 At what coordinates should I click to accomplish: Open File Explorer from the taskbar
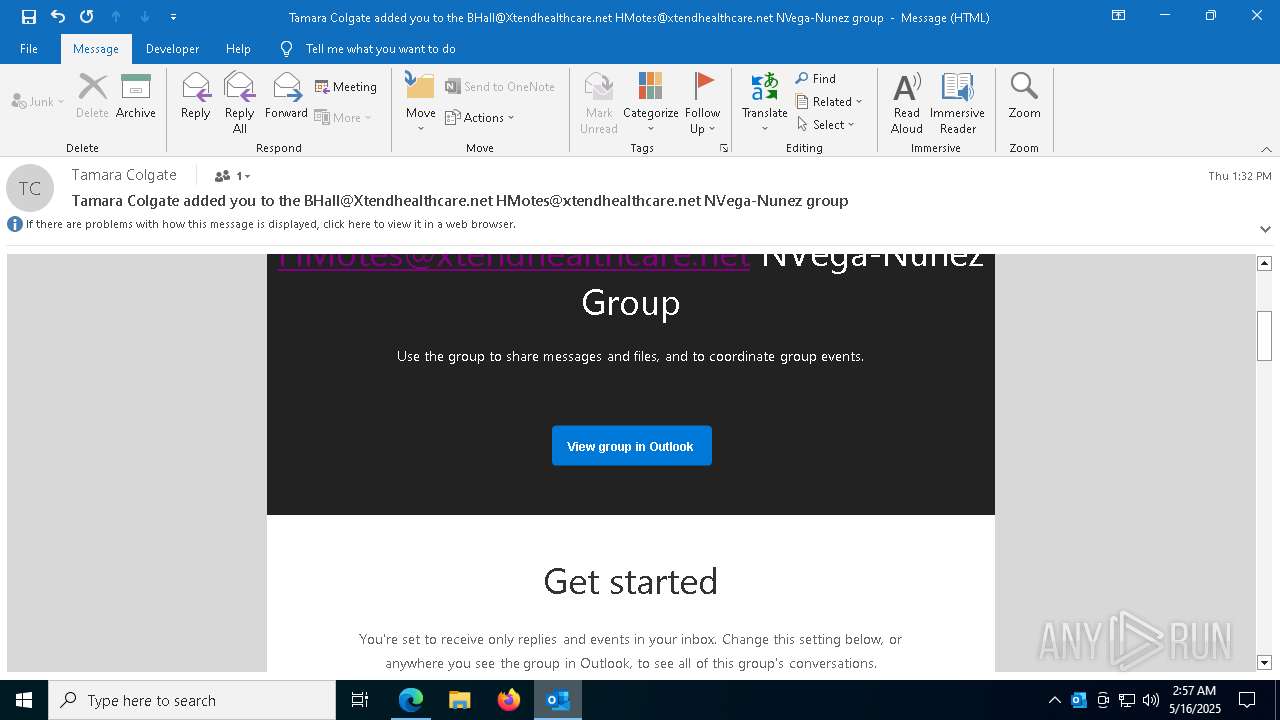[x=460, y=700]
